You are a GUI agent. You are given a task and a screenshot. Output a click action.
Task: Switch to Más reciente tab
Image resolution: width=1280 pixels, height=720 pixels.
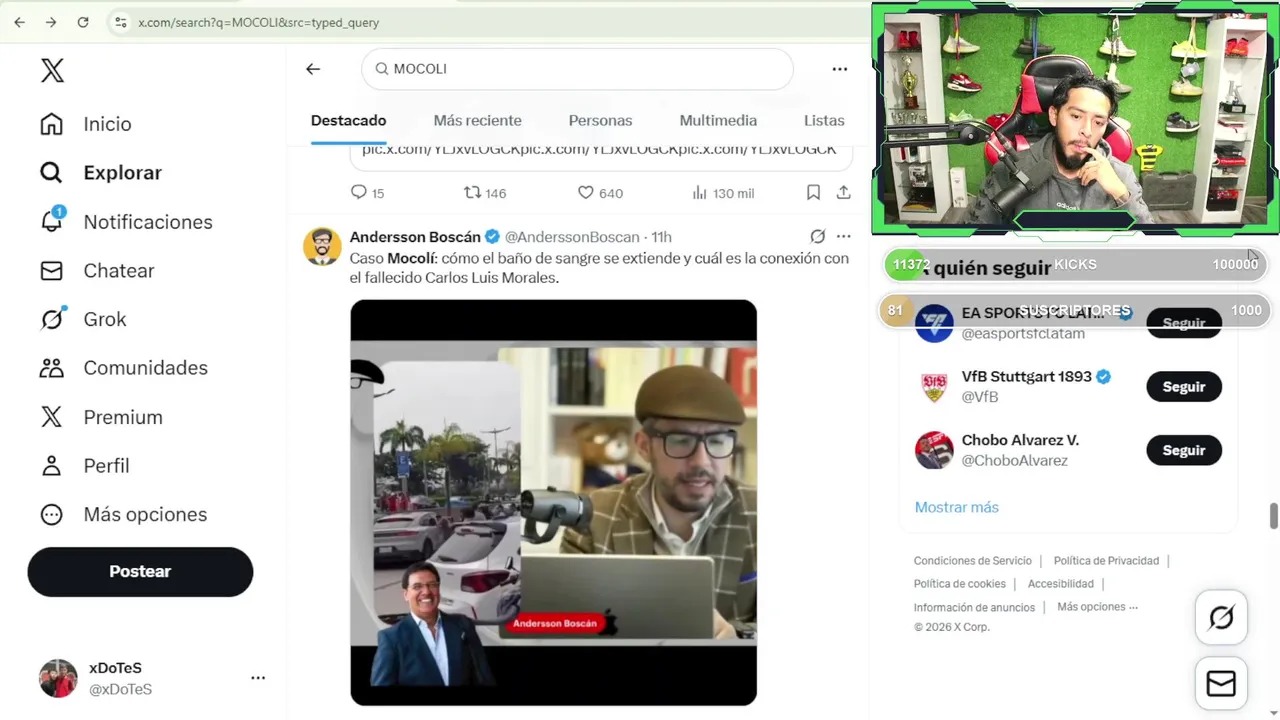(x=477, y=121)
